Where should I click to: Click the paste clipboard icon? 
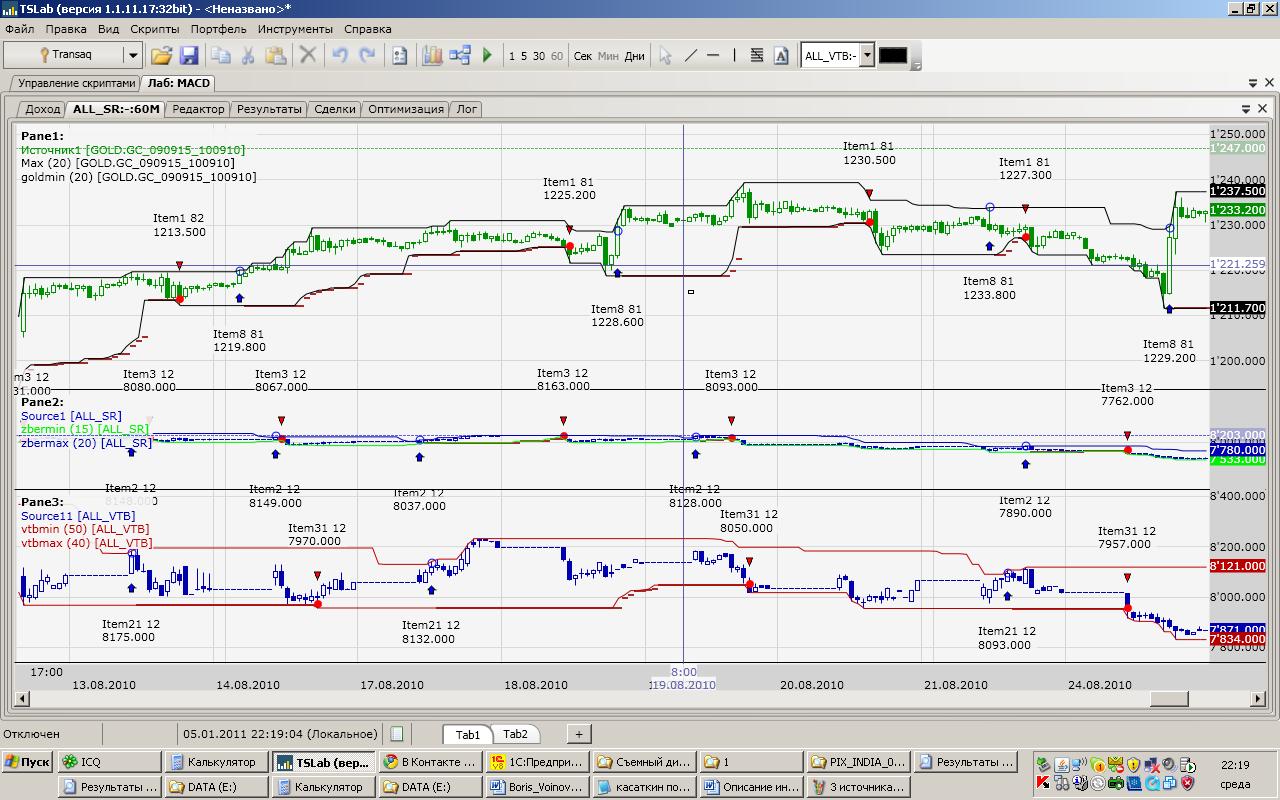275,56
